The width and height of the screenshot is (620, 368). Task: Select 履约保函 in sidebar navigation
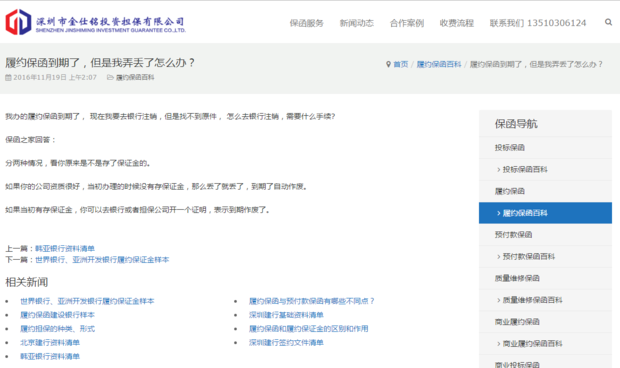[545, 191]
